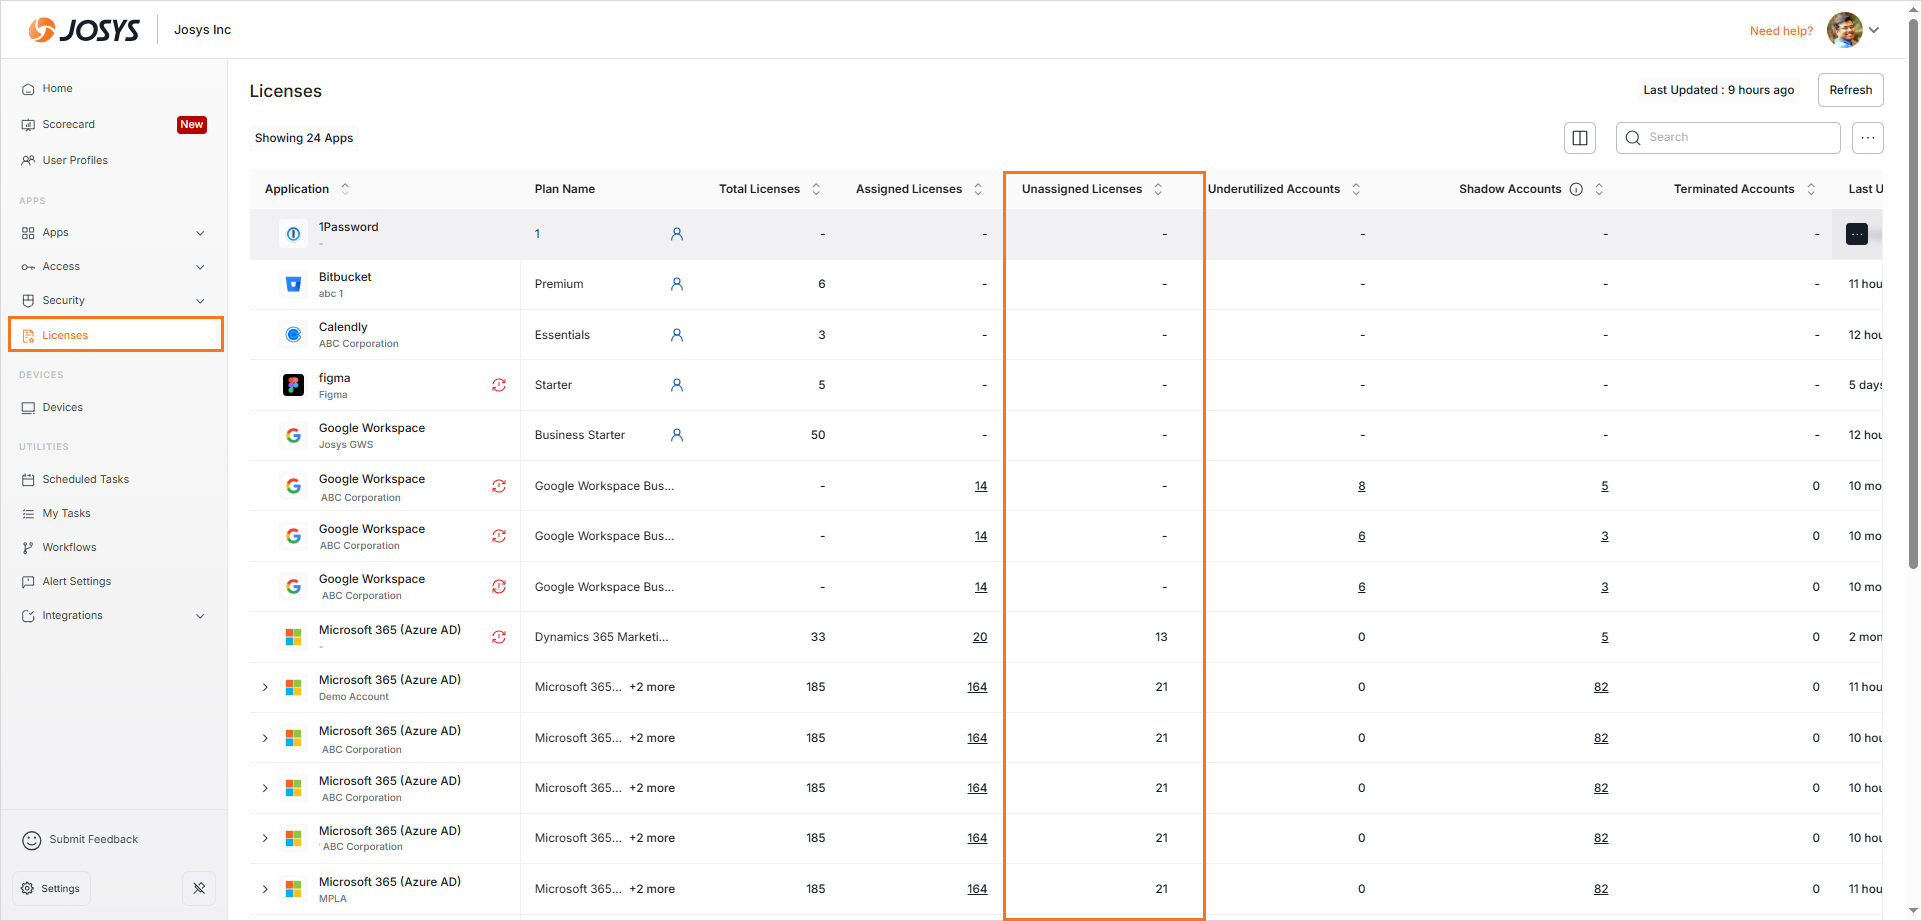Image resolution: width=1922 pixels, height=921 pixels.
Task: Toggle the sidebar pin icon
Action: tap(199, 888)
